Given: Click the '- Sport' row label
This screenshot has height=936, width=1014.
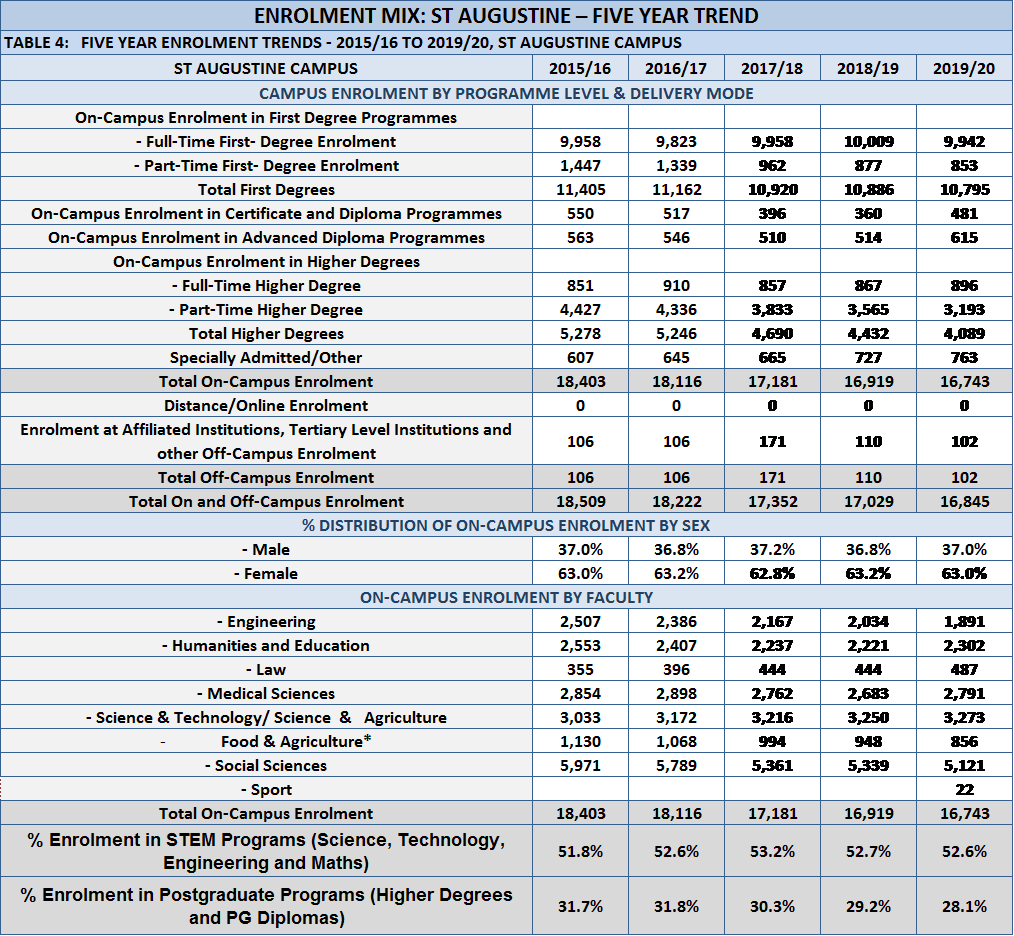Looking at the screenshot, I should click(x=266, y=789).
